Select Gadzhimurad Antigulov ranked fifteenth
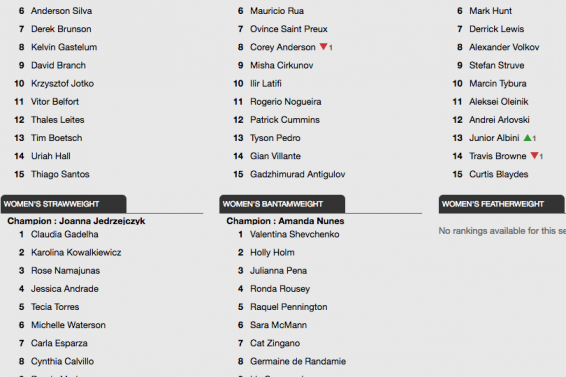The width and height of the screenshot is (566, 377). (297, 174)
